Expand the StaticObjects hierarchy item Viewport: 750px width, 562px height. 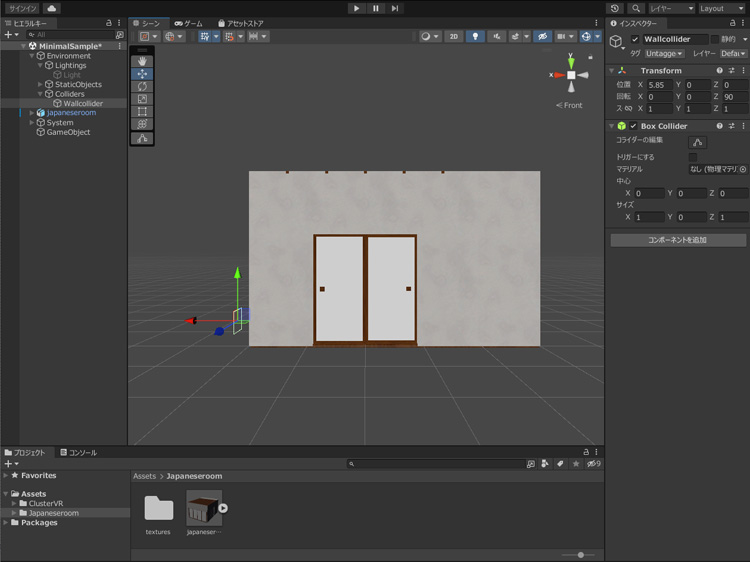(40, 85)
